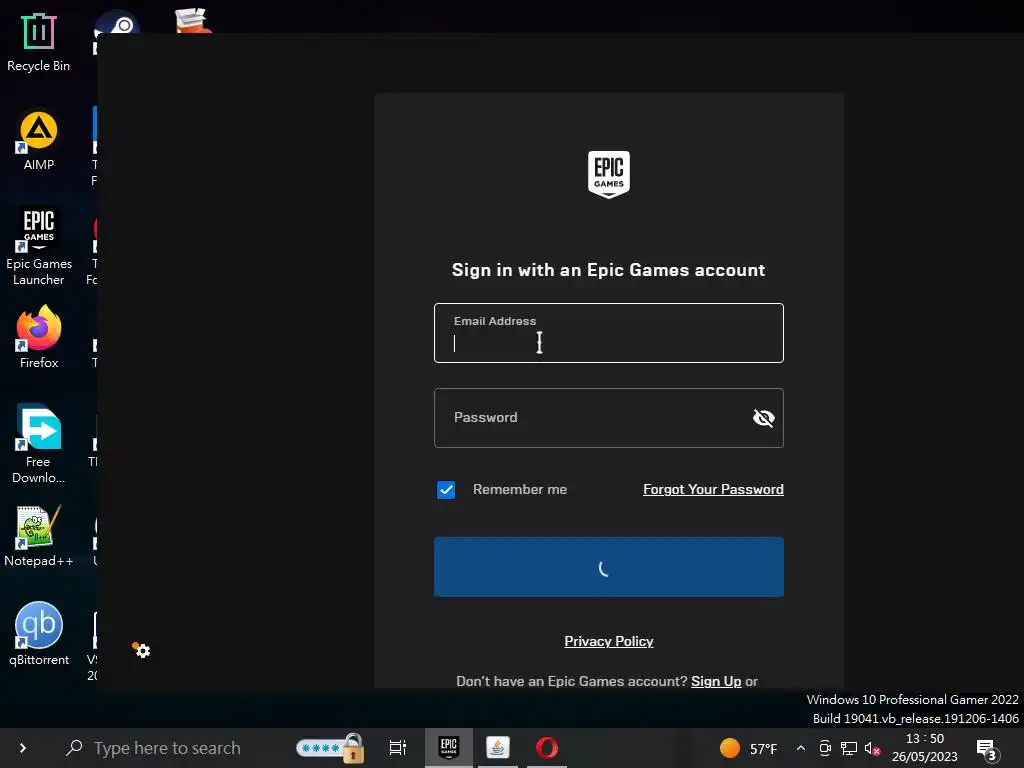This screenshot has height=768, width=1024.
Task: Select the AIMP desktop shortcut
Action: coord(39,142)
